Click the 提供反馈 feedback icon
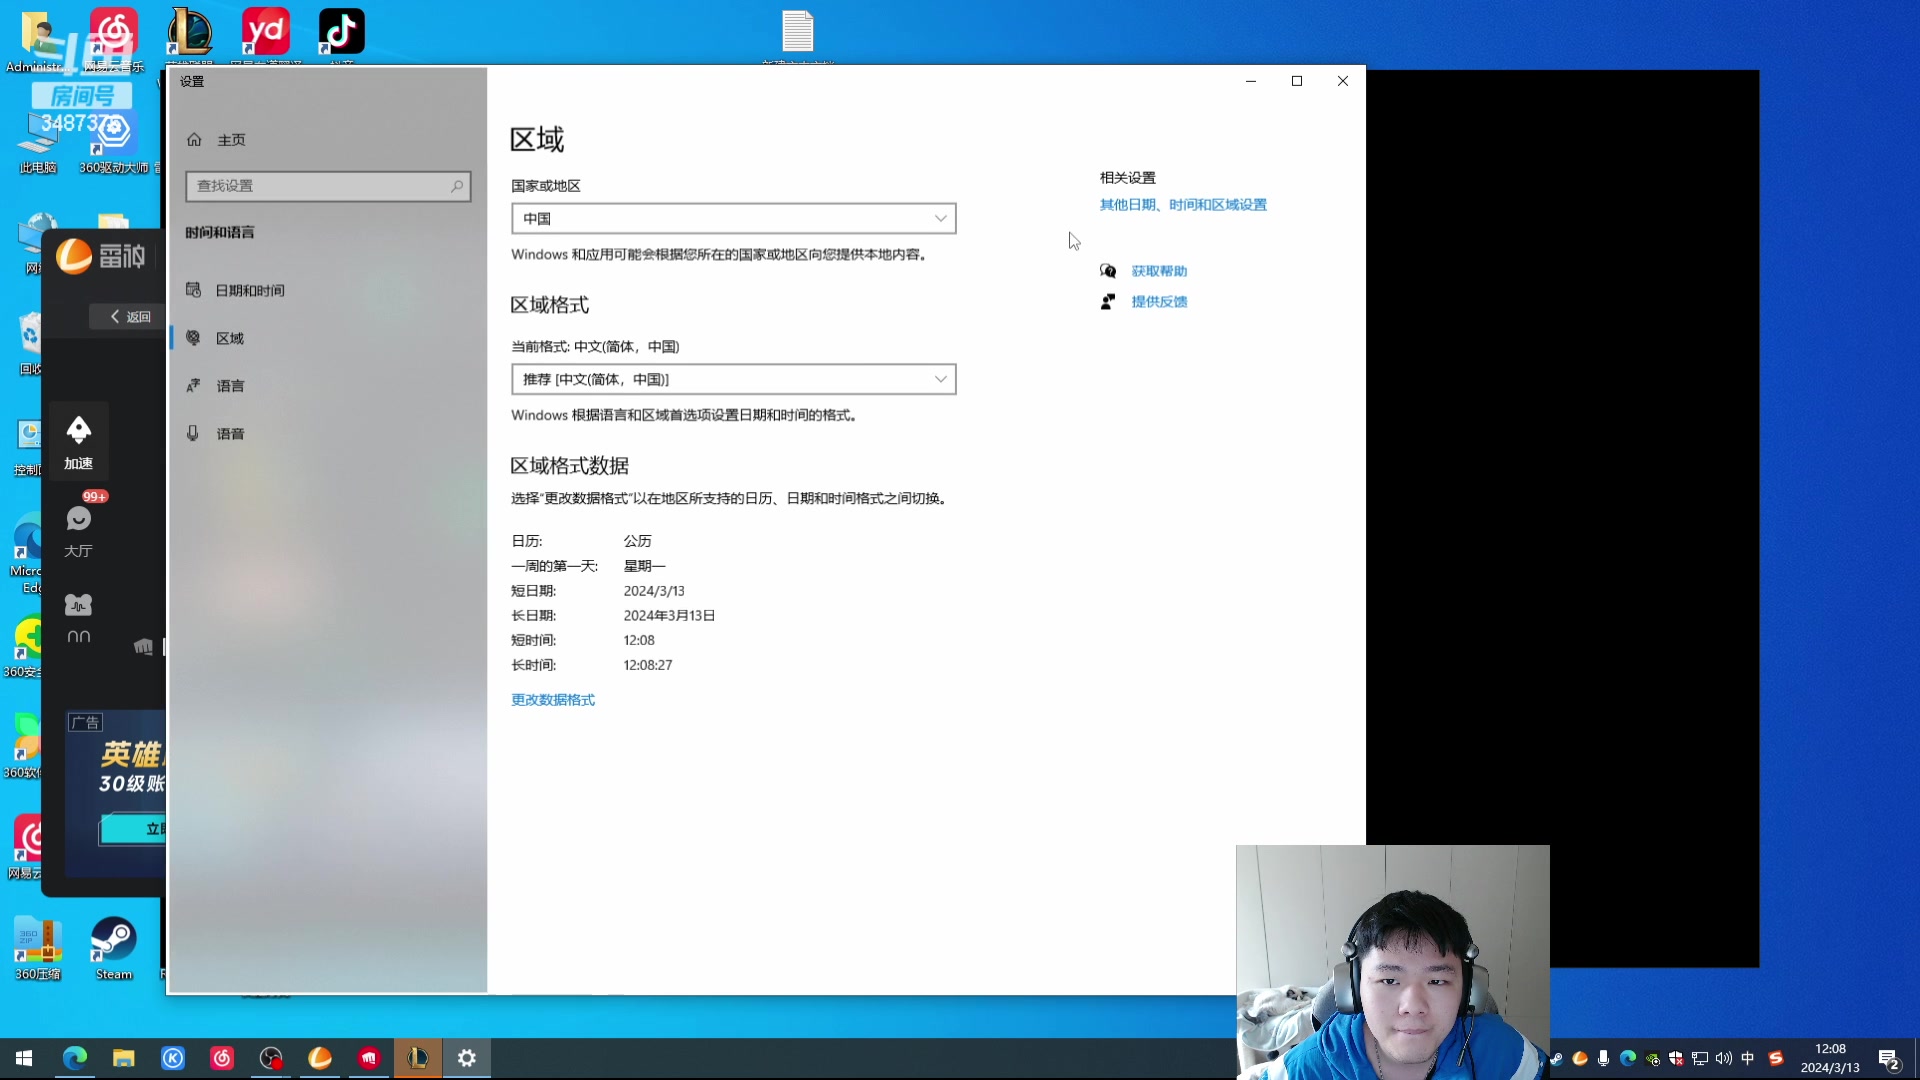 tap(1108, 301)
